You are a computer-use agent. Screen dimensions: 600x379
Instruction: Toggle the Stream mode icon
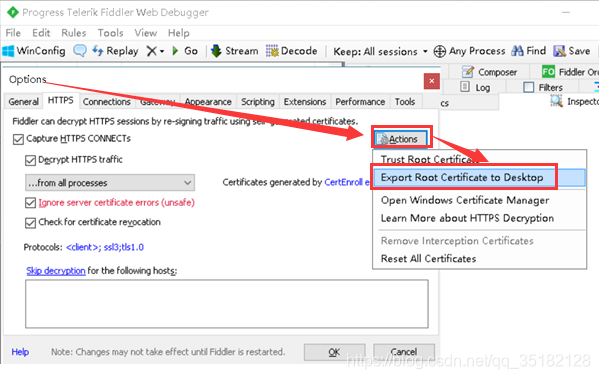tap(216, 51)
